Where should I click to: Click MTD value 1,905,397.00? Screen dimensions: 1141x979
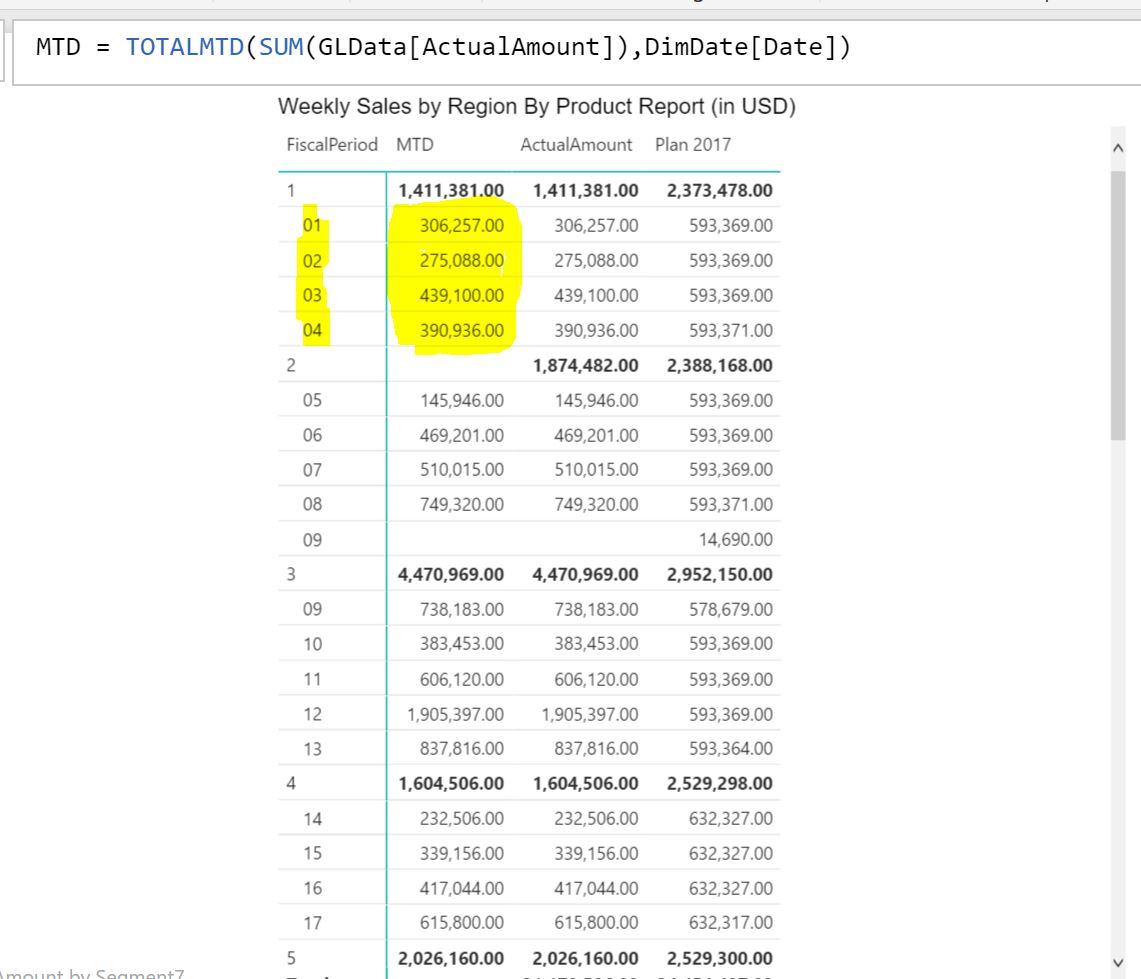(x=456, y=714)
